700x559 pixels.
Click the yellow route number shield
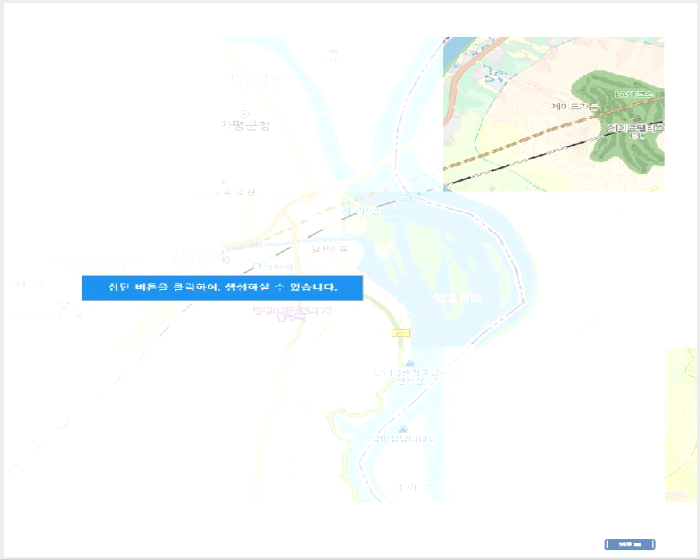(x=400, y=333)
